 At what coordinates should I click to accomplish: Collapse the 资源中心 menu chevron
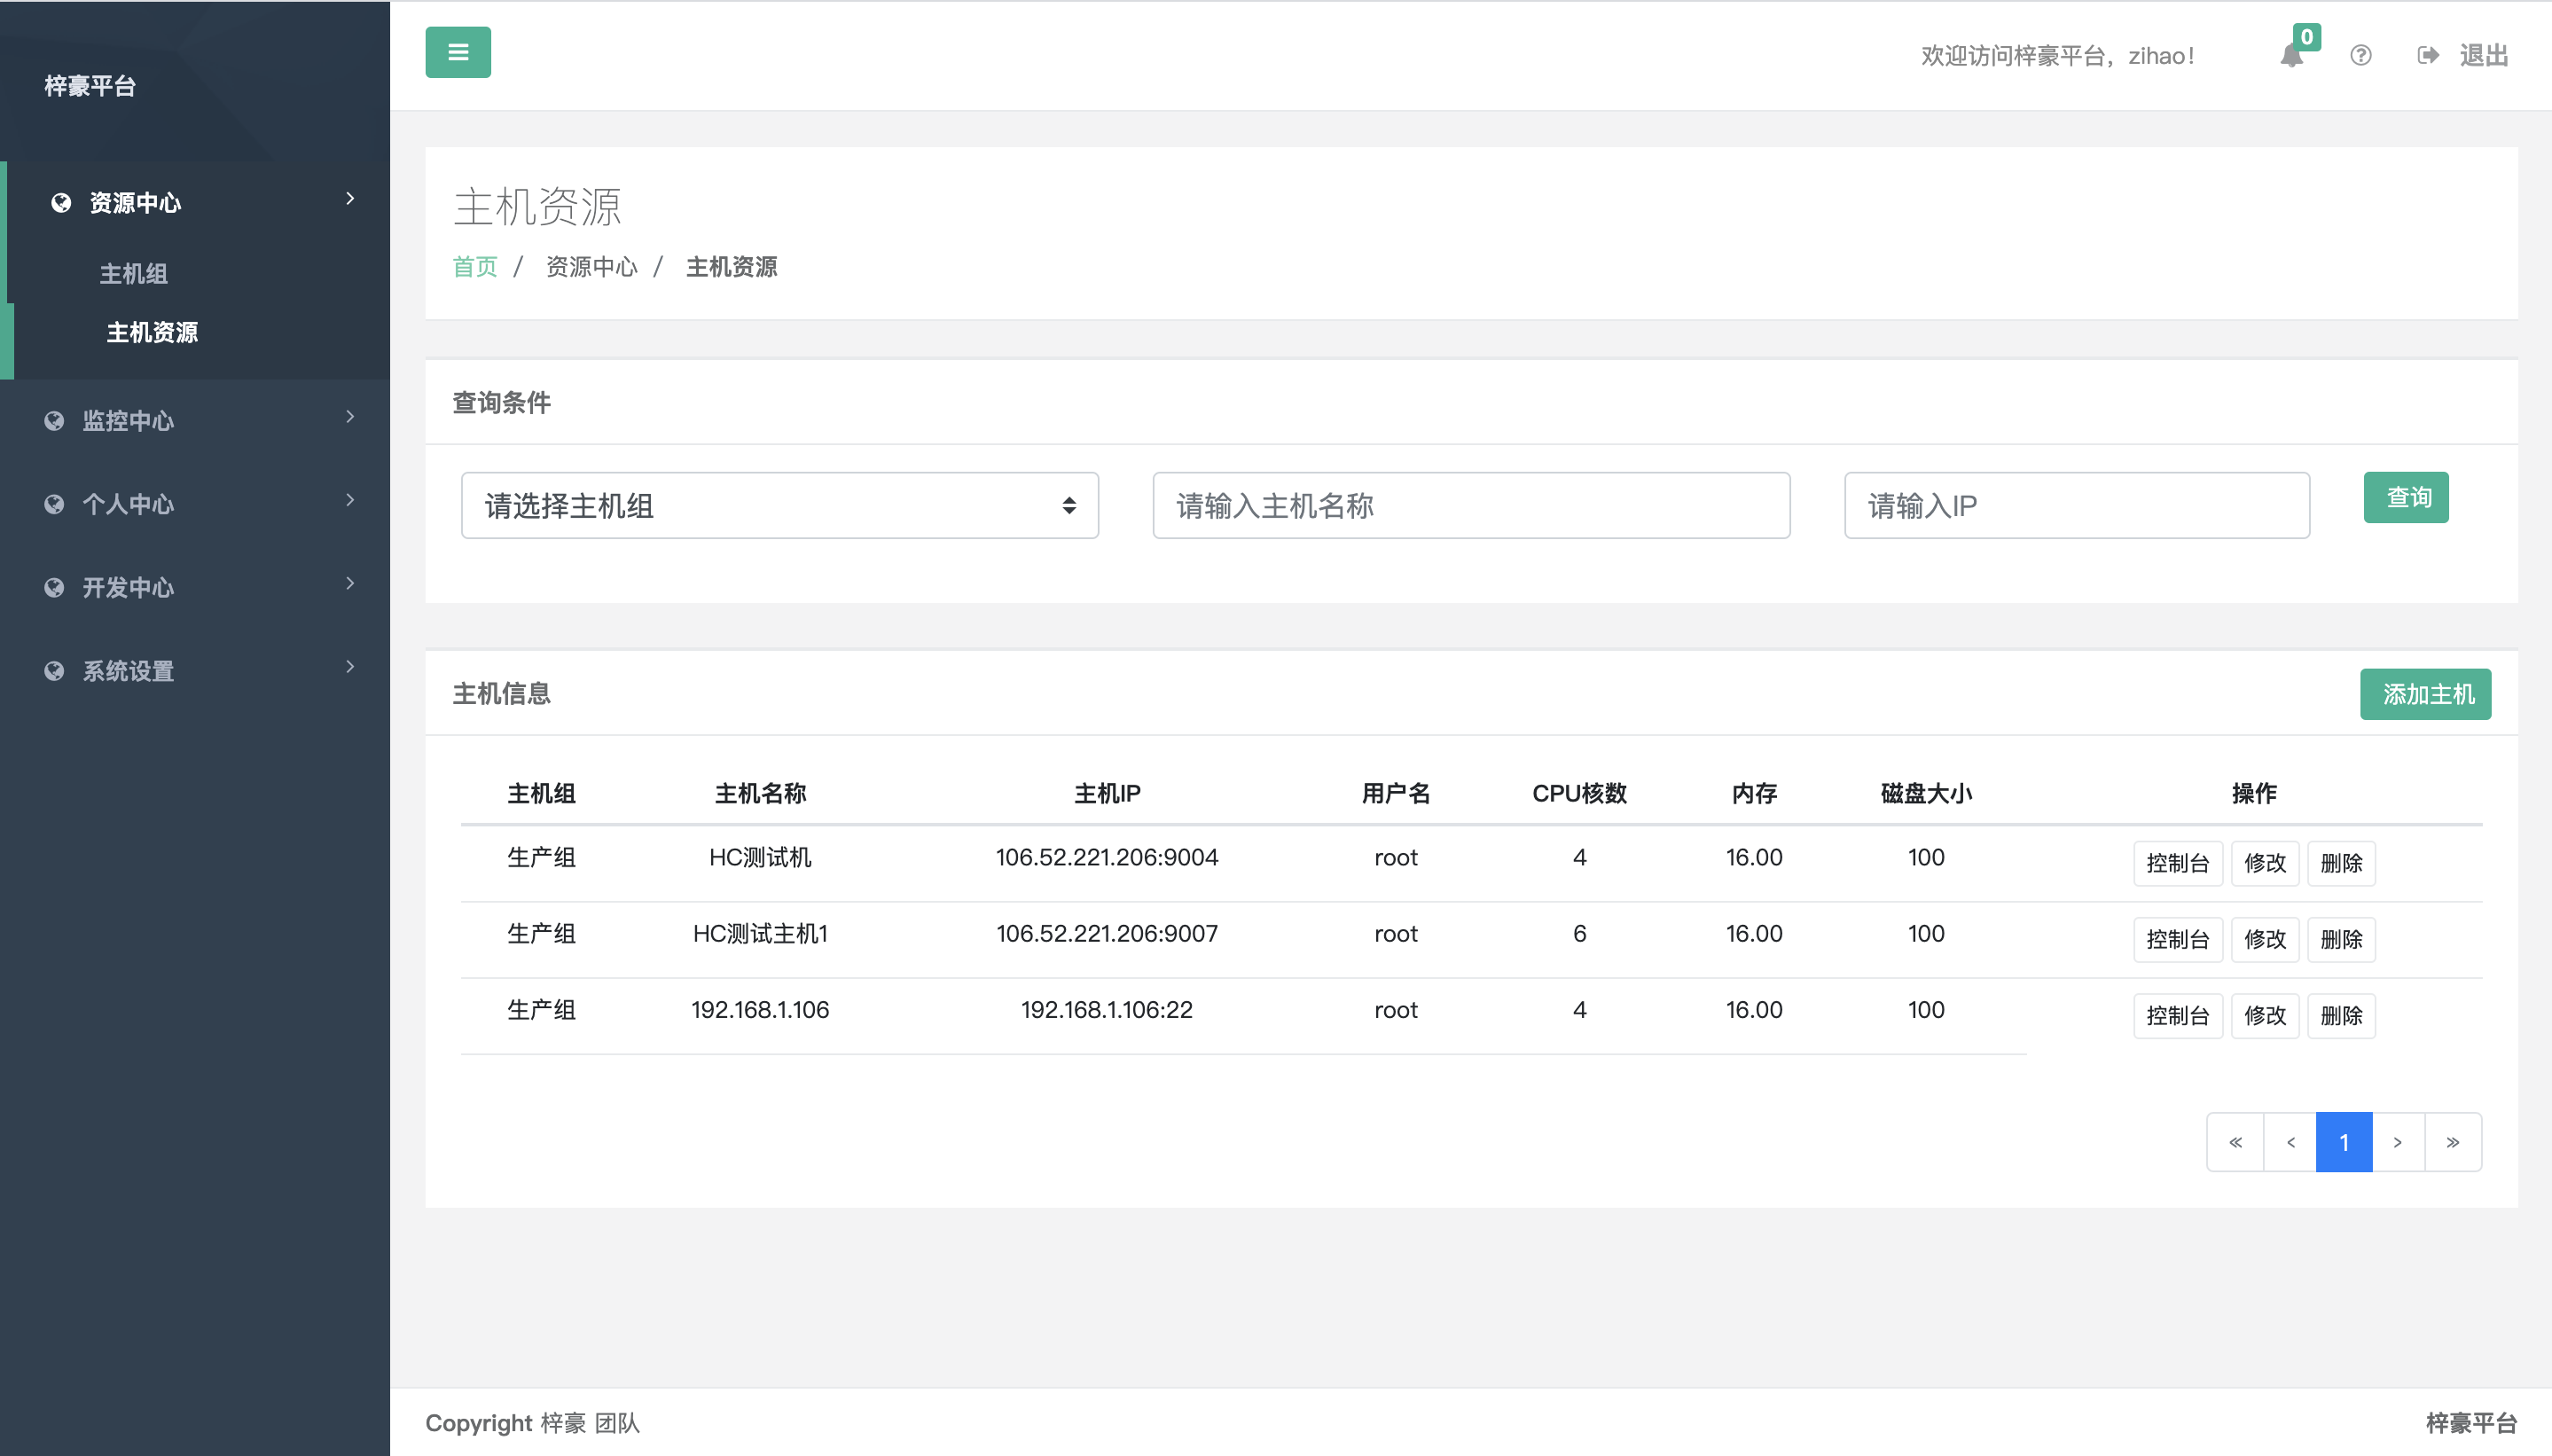tap(350, 199)
